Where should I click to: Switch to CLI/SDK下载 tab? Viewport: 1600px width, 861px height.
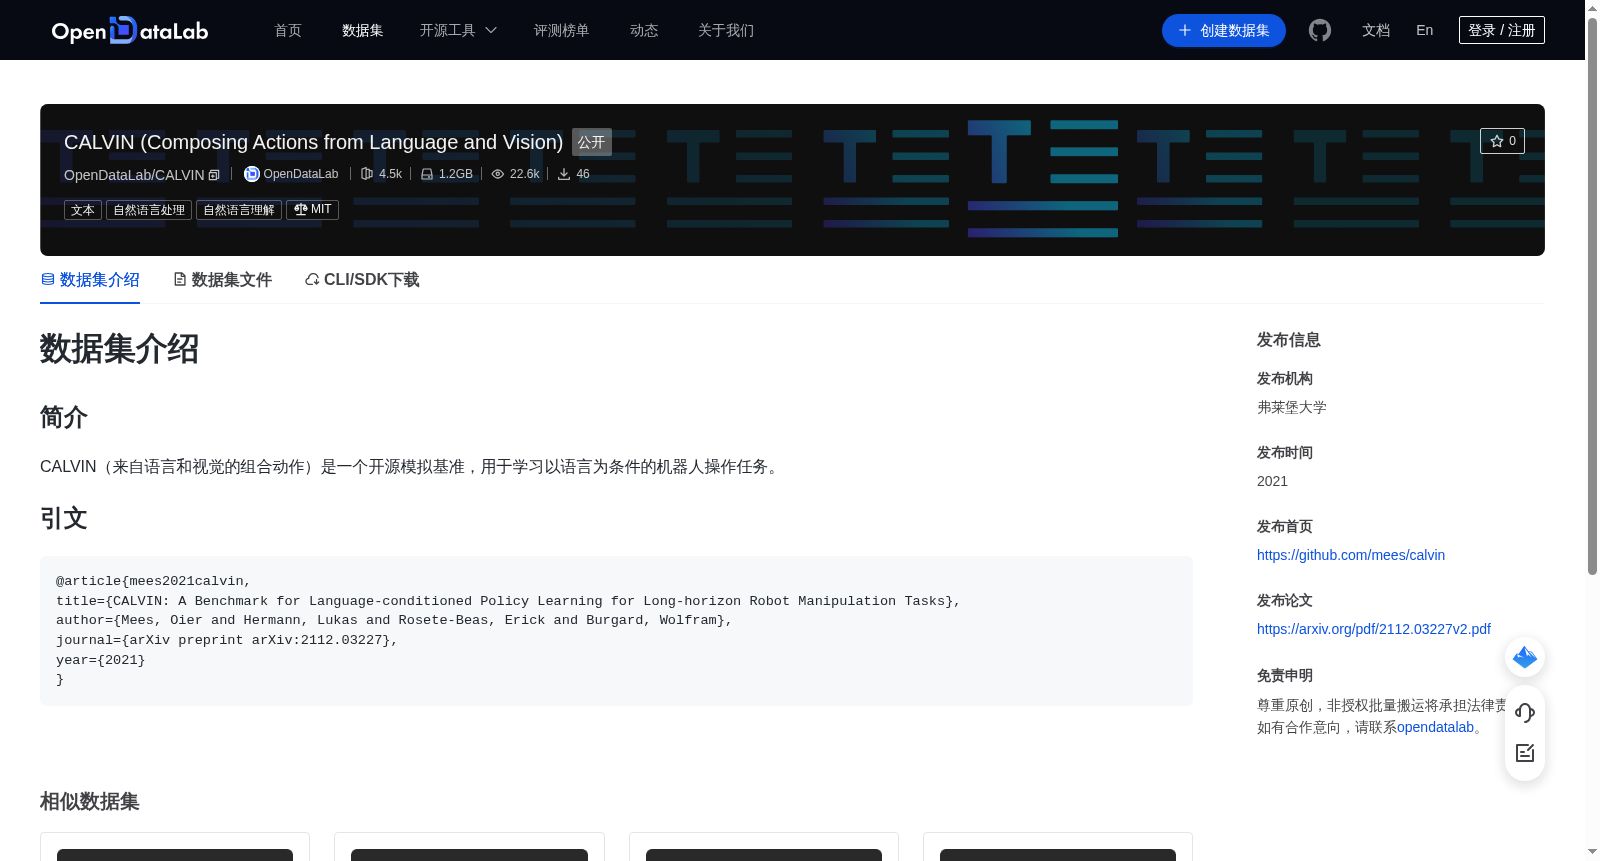362,280
